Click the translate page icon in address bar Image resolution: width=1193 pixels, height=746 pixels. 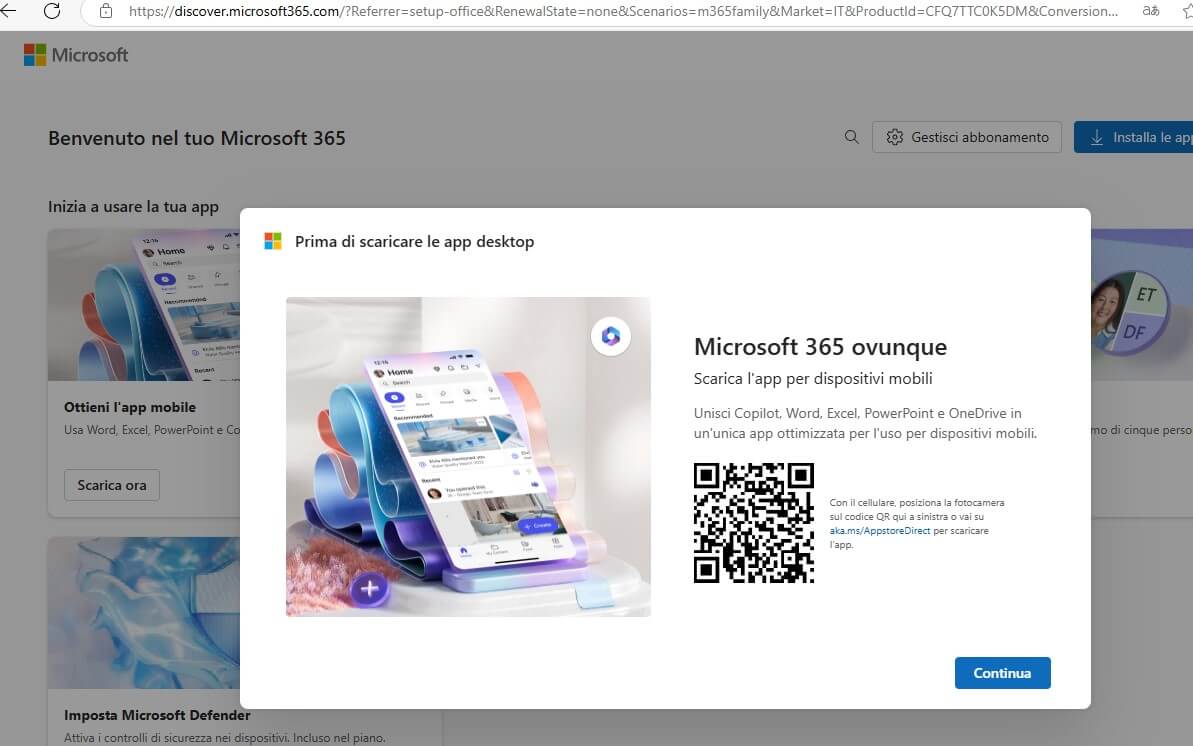click(1151, 12)
